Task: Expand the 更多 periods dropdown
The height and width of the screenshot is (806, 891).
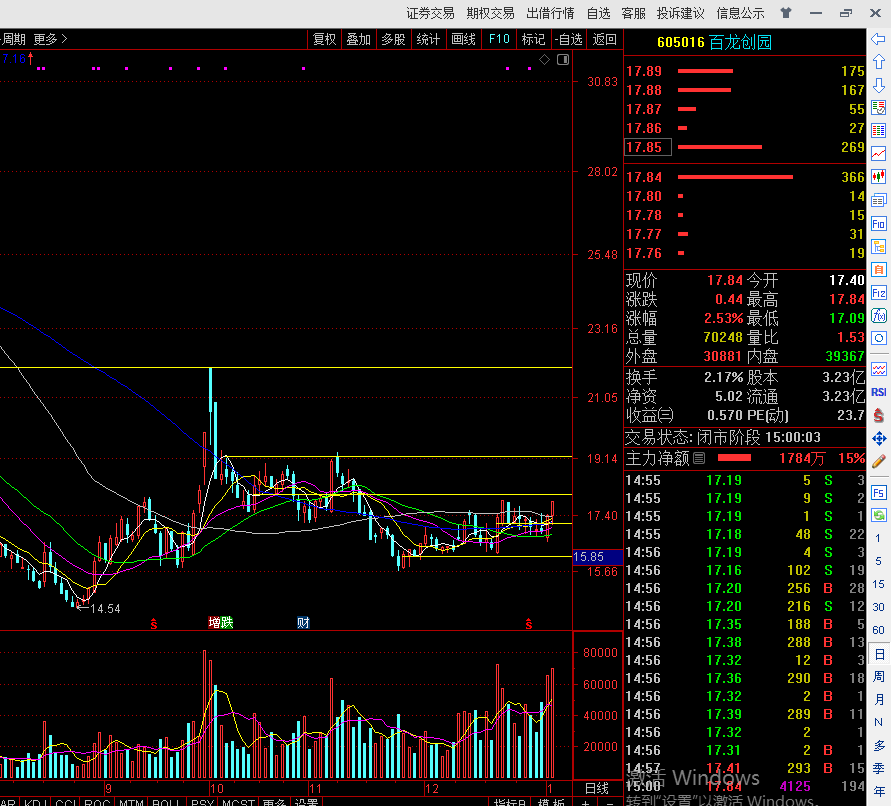Action: click(x=50, y=39)
